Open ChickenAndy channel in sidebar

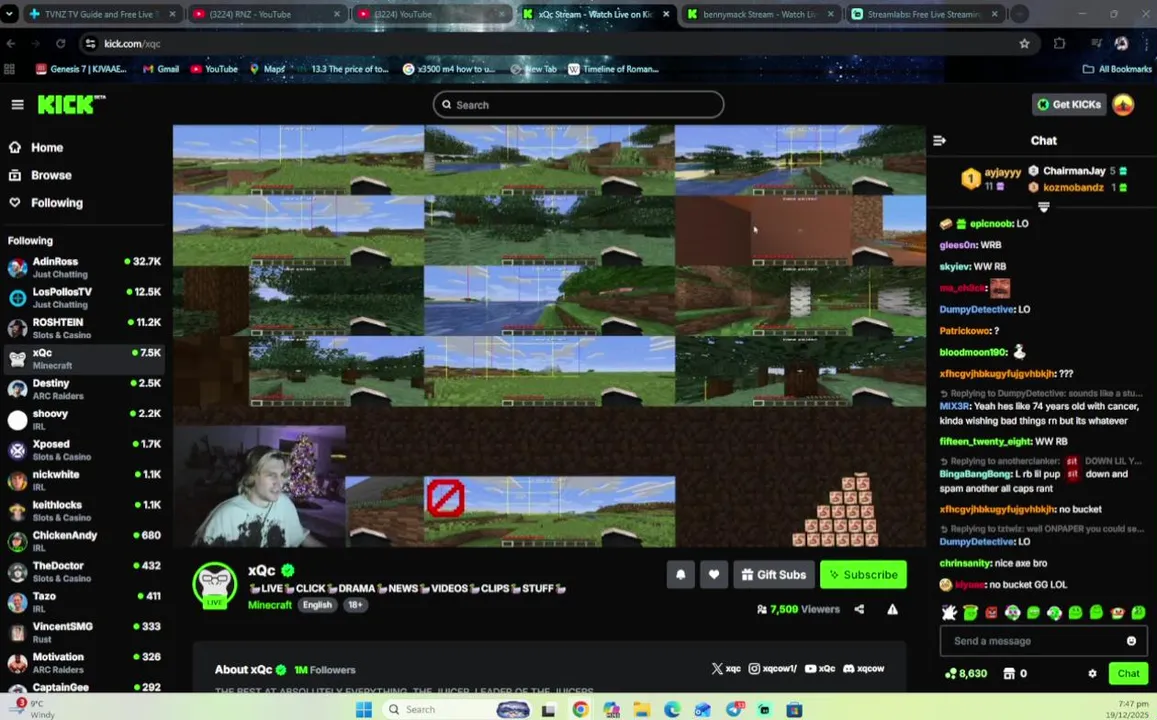point(84,541)
